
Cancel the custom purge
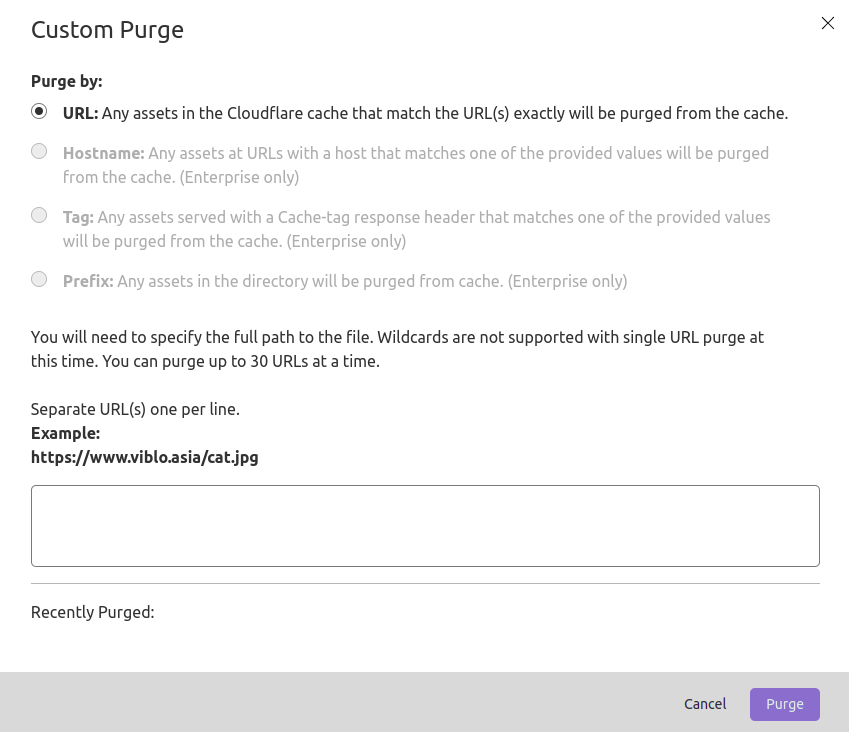(705, 704)
